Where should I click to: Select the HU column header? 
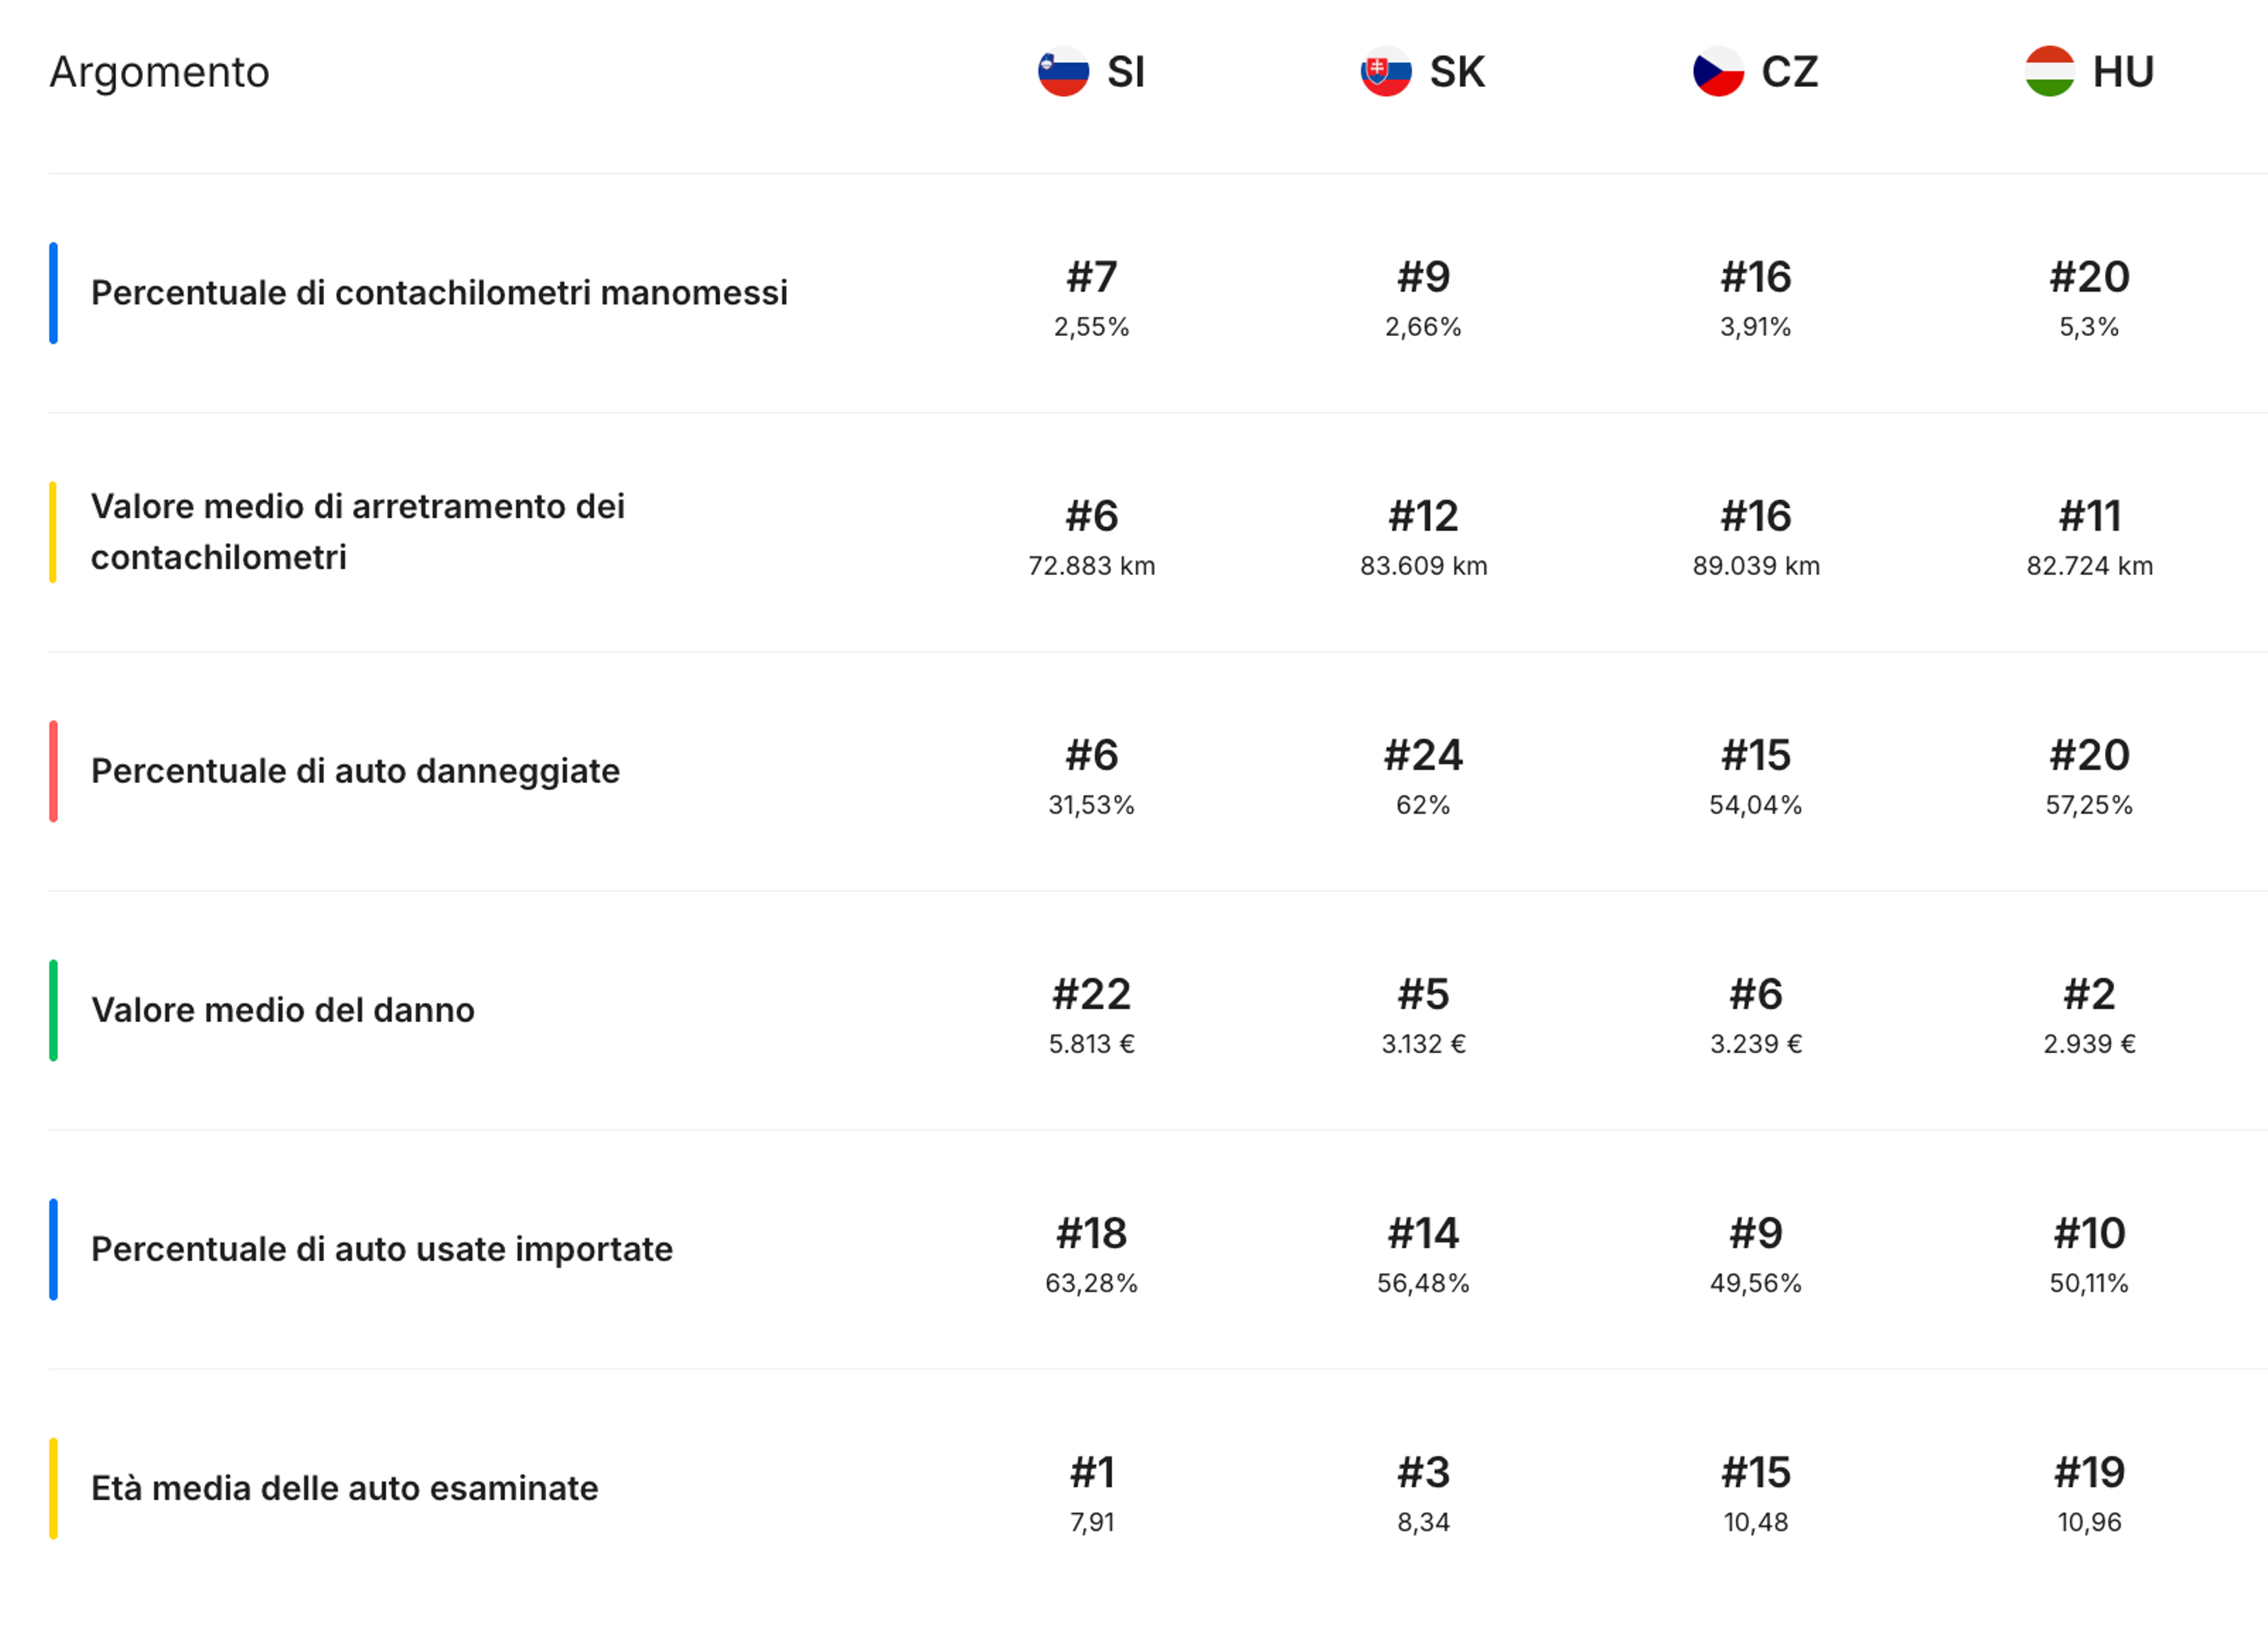click(x=2090, y=71)
